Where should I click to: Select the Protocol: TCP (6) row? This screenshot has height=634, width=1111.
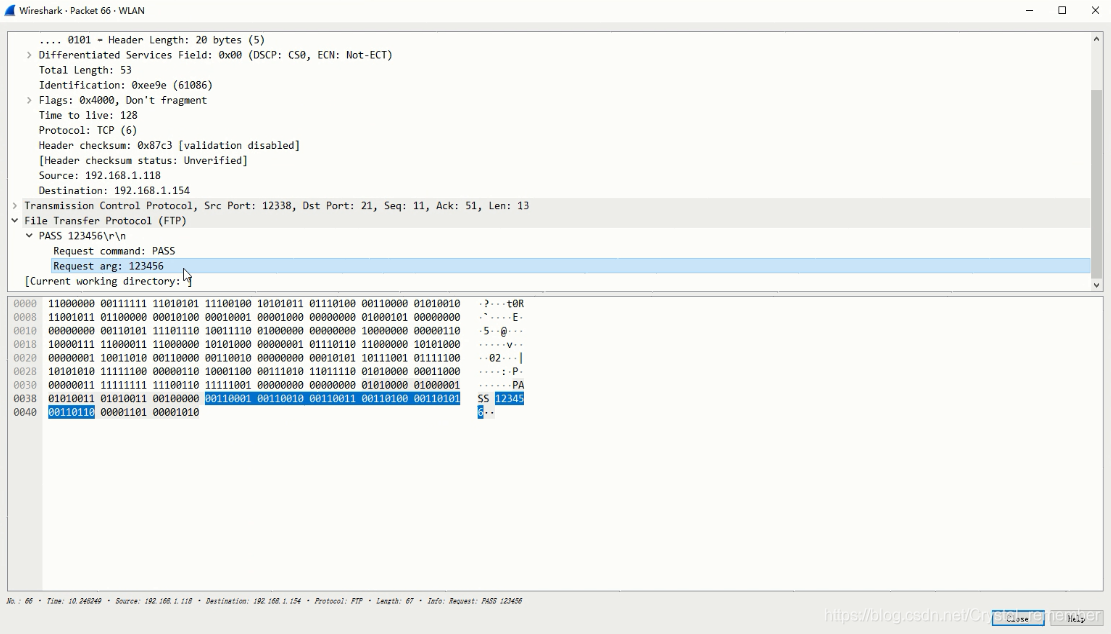click(88, 130)
